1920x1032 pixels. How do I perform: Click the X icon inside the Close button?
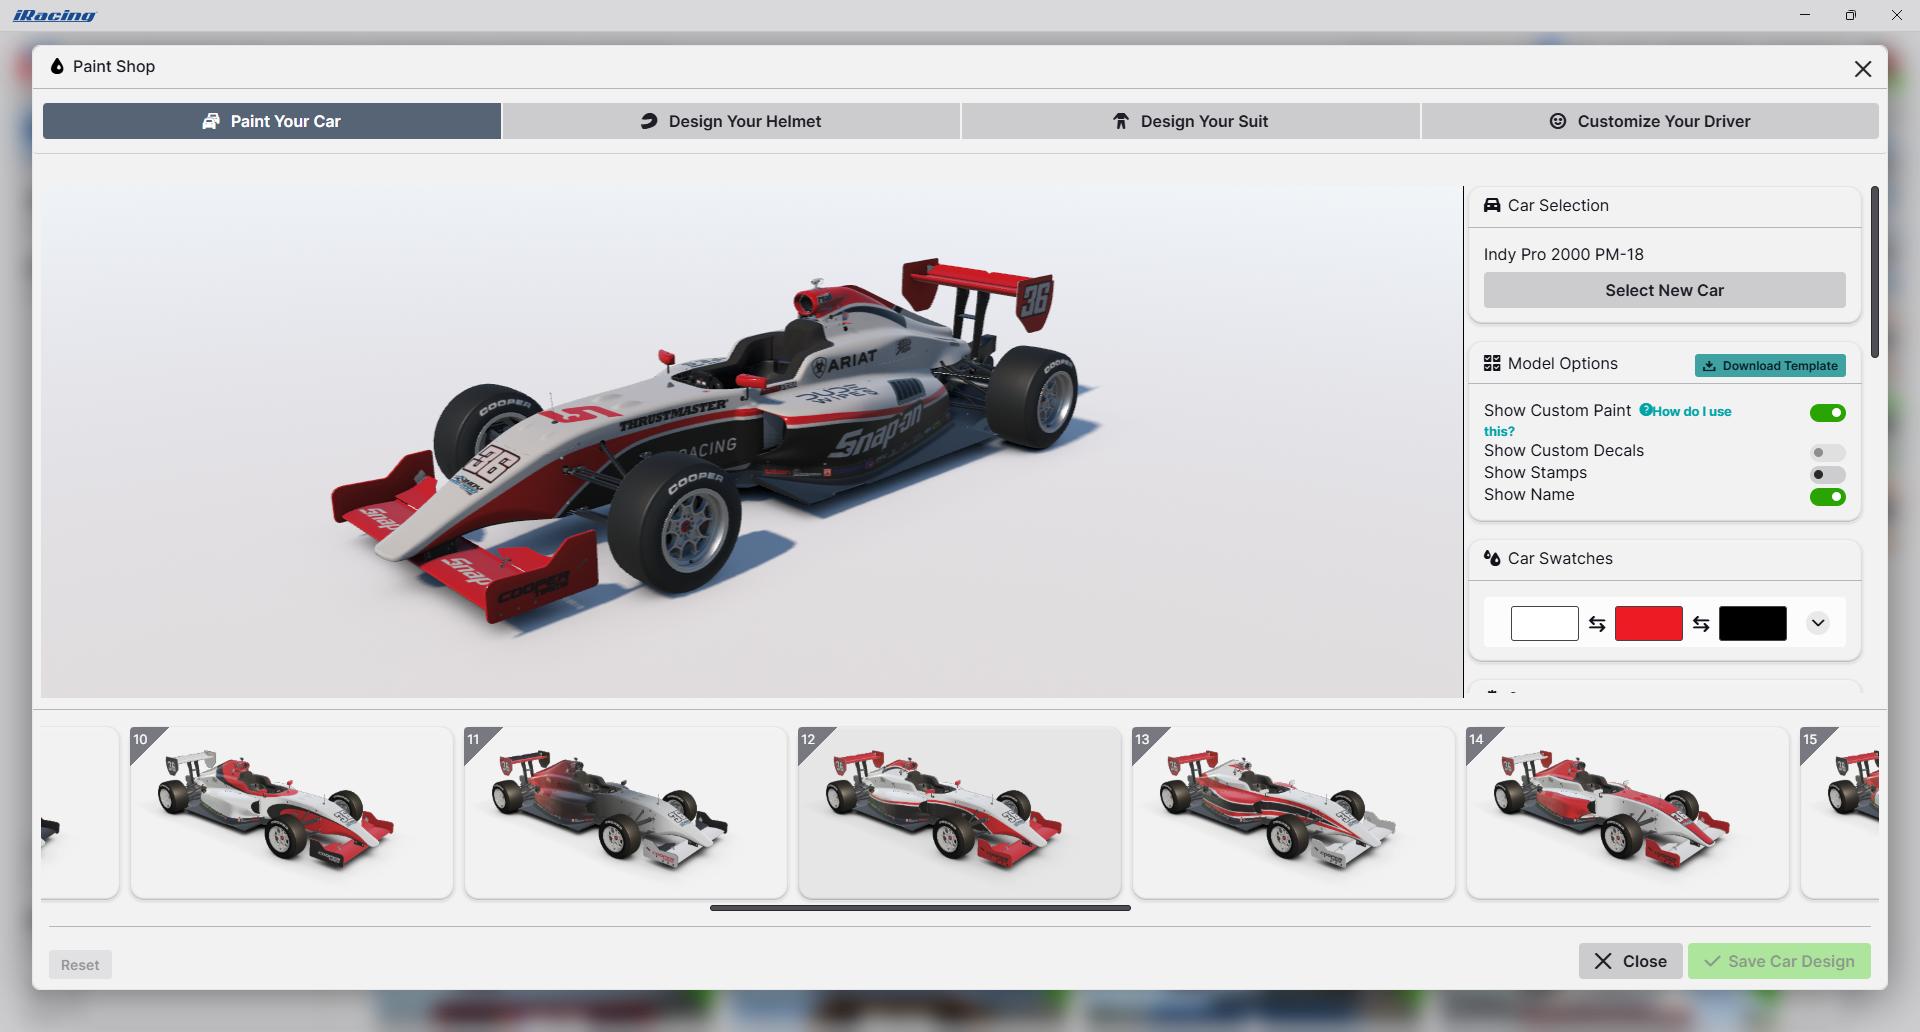pos(1604,960)
